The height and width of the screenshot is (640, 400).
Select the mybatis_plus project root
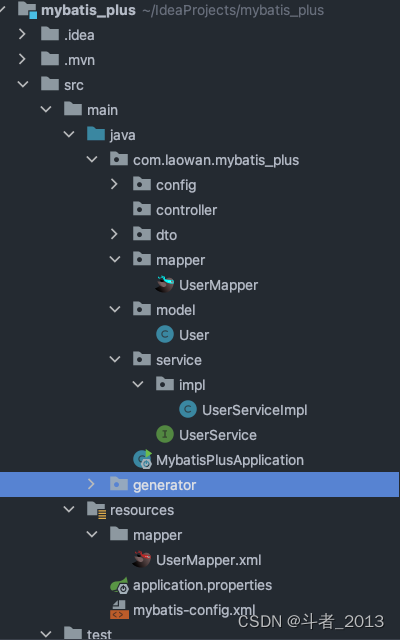click(89, 10)
